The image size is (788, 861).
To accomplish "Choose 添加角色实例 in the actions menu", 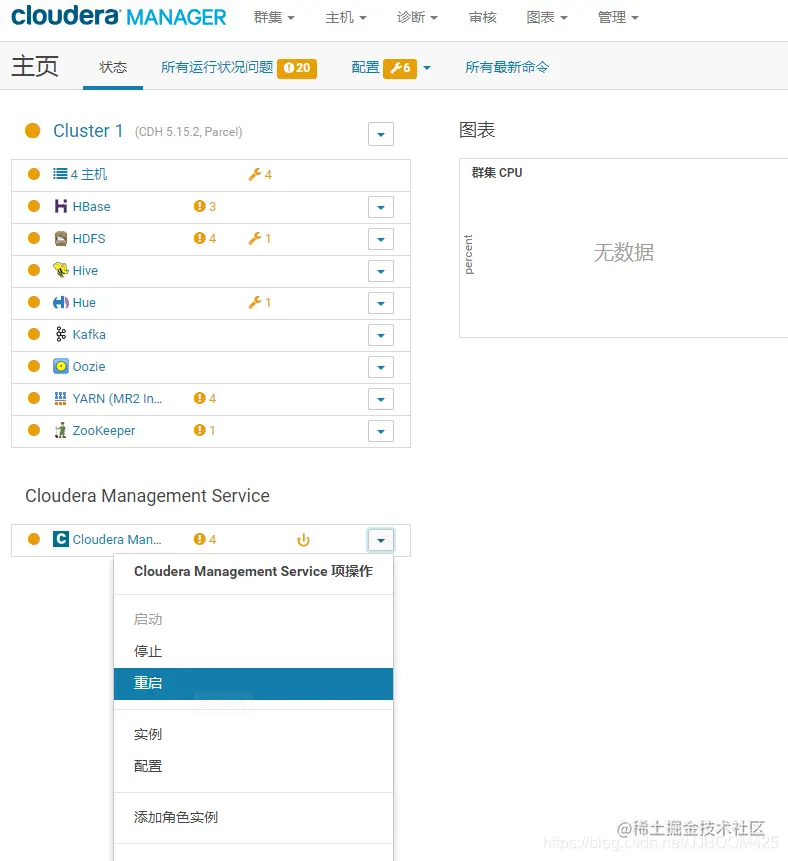I will point(253,817).
